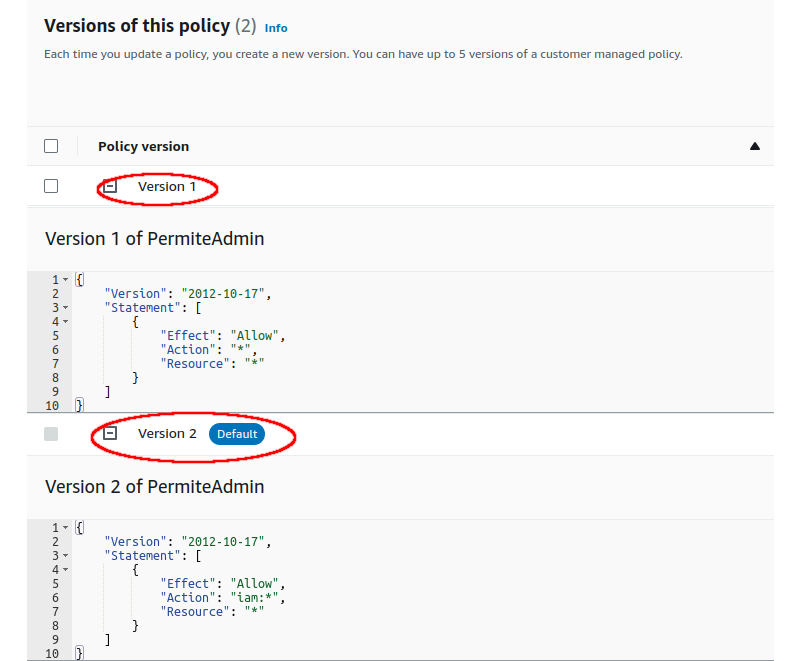Select the Version 1 row label
The image size is (800, 661).
pos(167,186)
